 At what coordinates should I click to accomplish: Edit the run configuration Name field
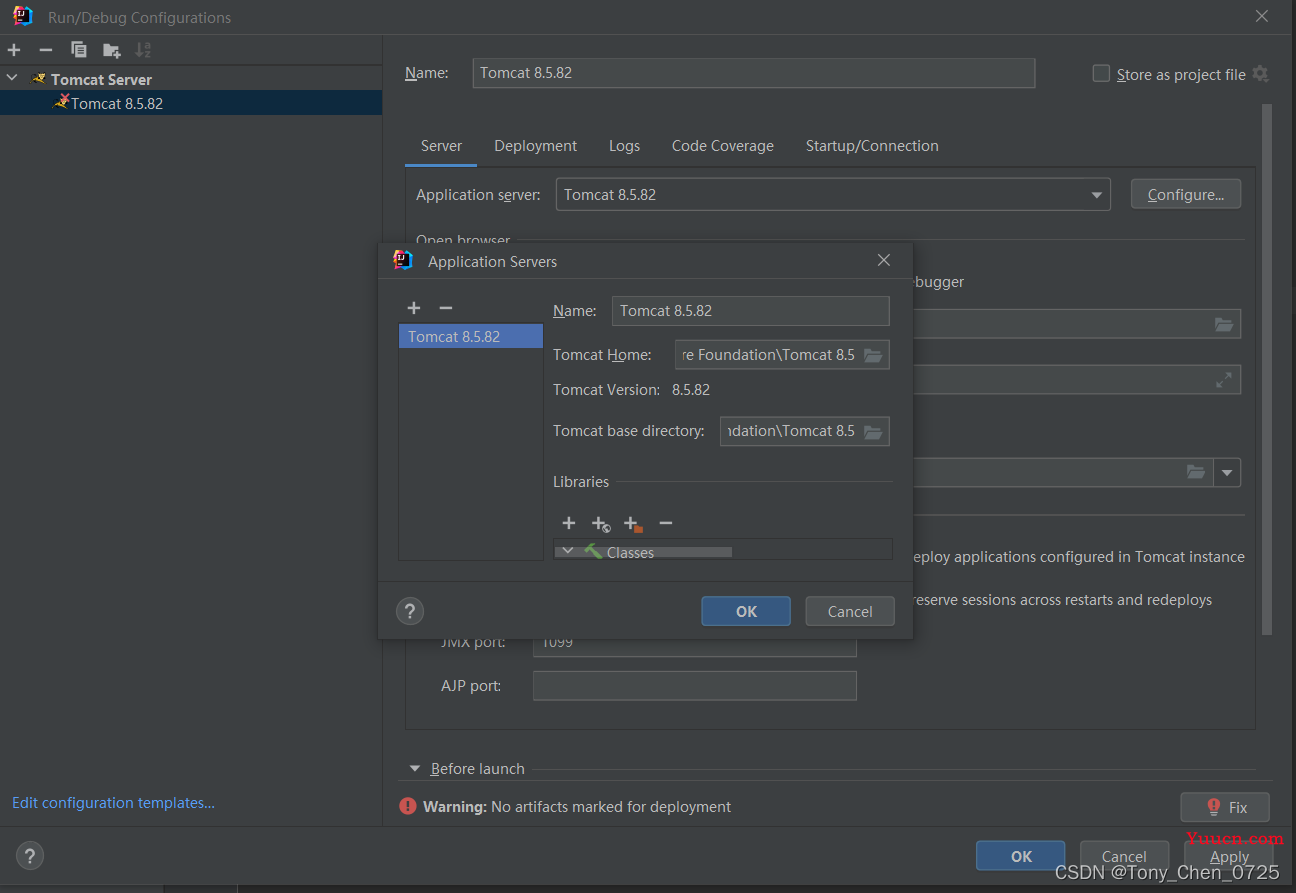tap(753, 73)
